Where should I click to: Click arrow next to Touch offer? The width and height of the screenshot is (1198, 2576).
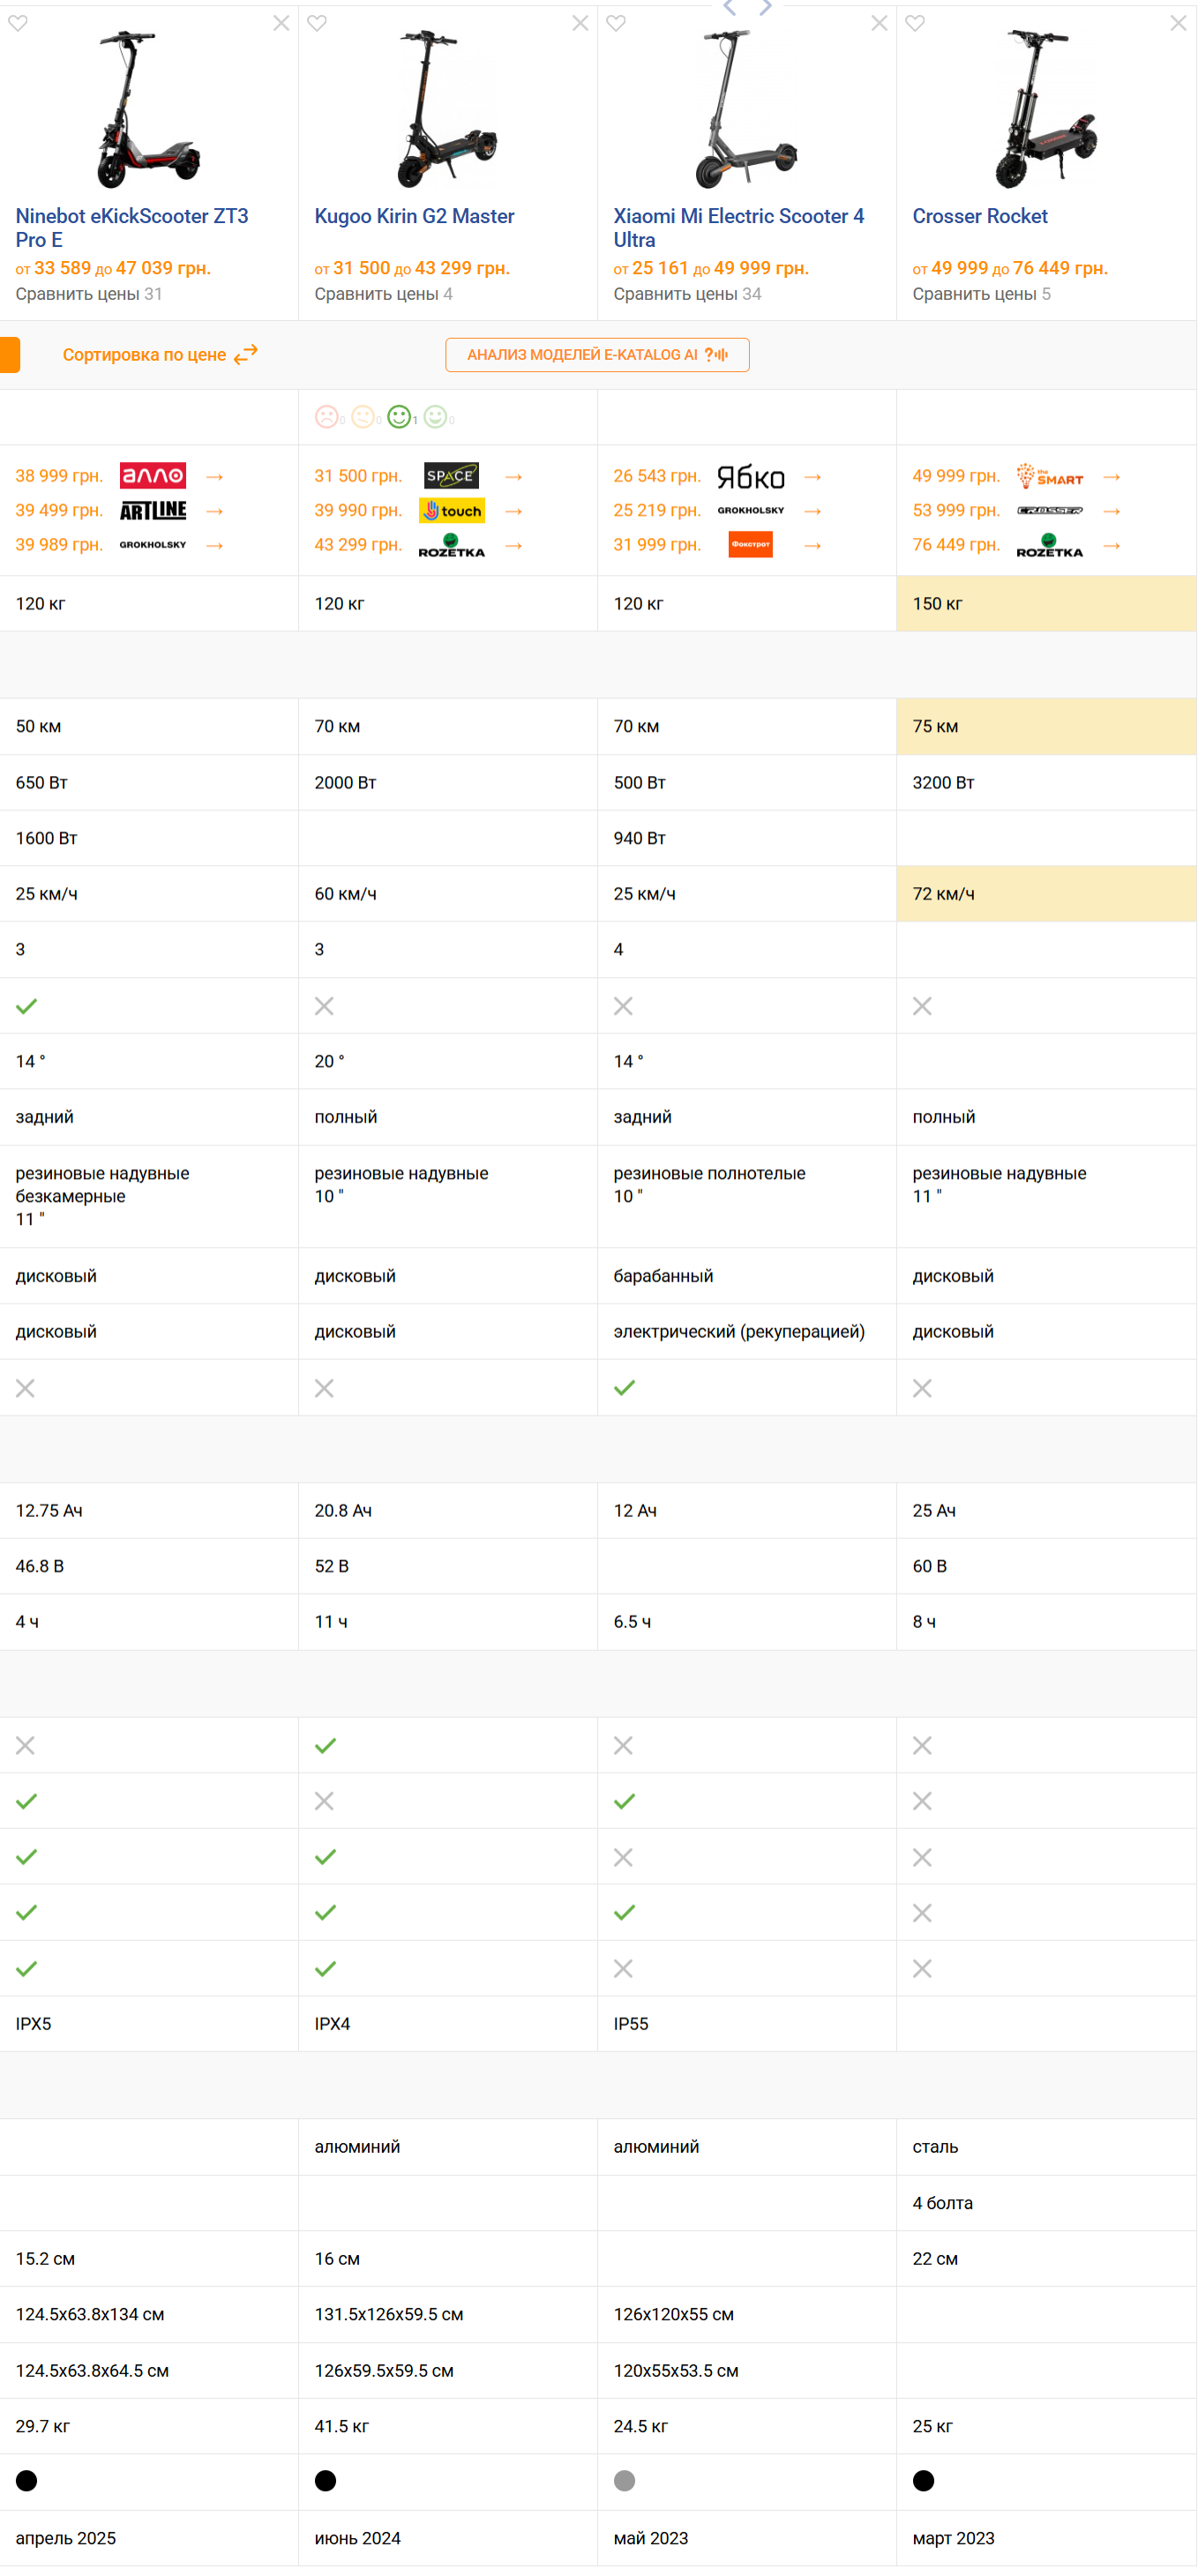point(513,511)
